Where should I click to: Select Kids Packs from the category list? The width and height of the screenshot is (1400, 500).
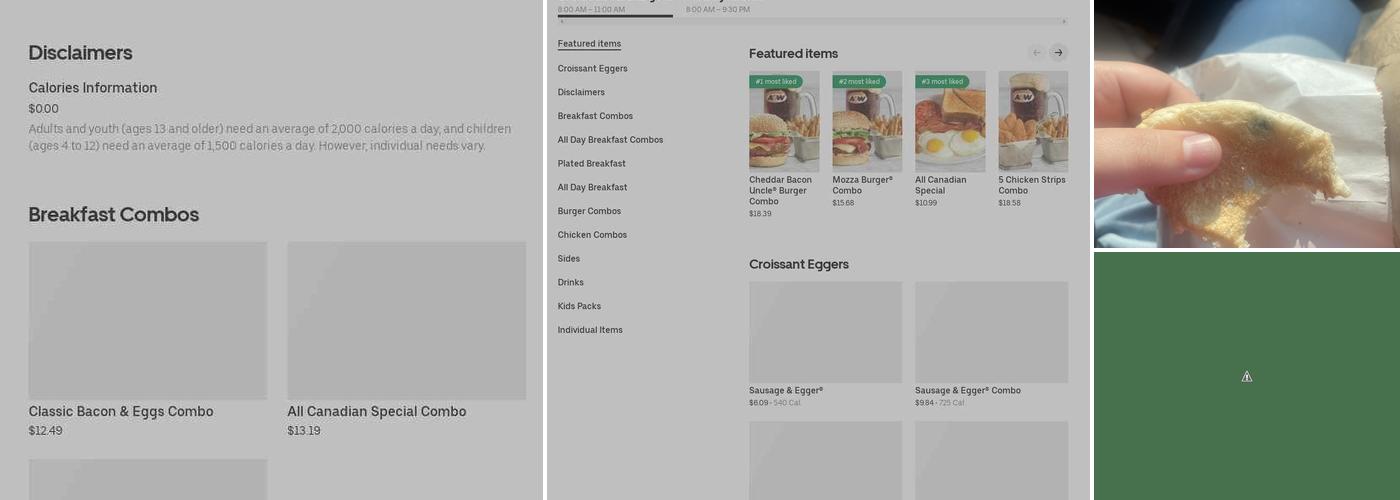(579, 306)
